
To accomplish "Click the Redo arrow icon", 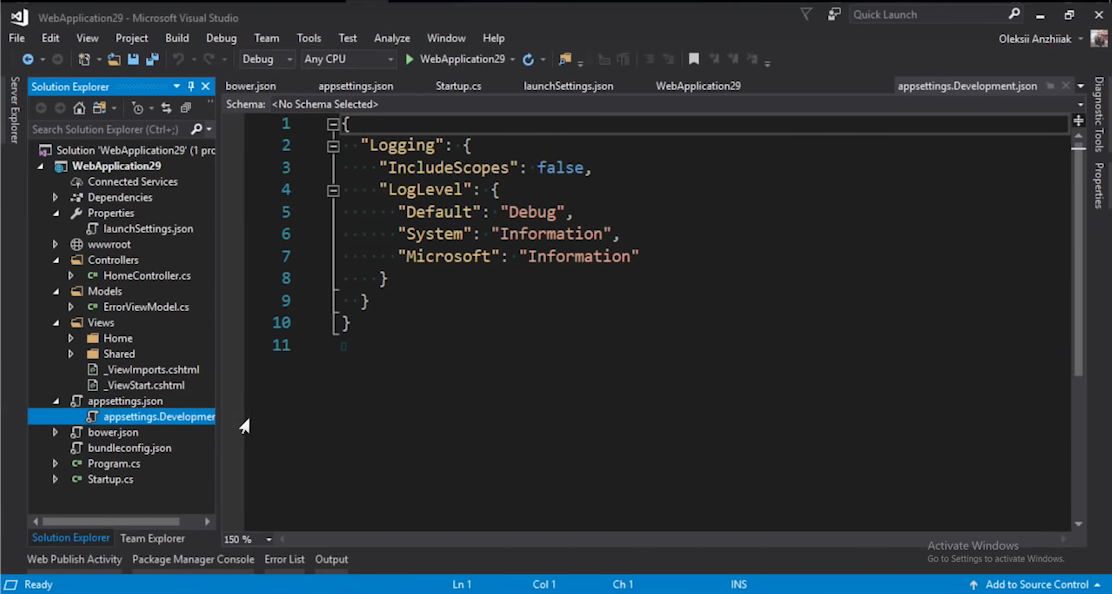I will pos(208,60).
